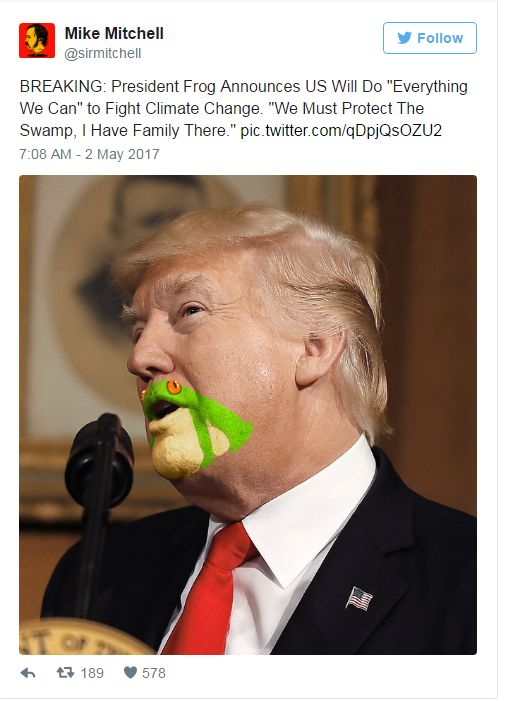506x701 pixels.
Task: Click the 189 retweet count
Action: click(92, 673)
